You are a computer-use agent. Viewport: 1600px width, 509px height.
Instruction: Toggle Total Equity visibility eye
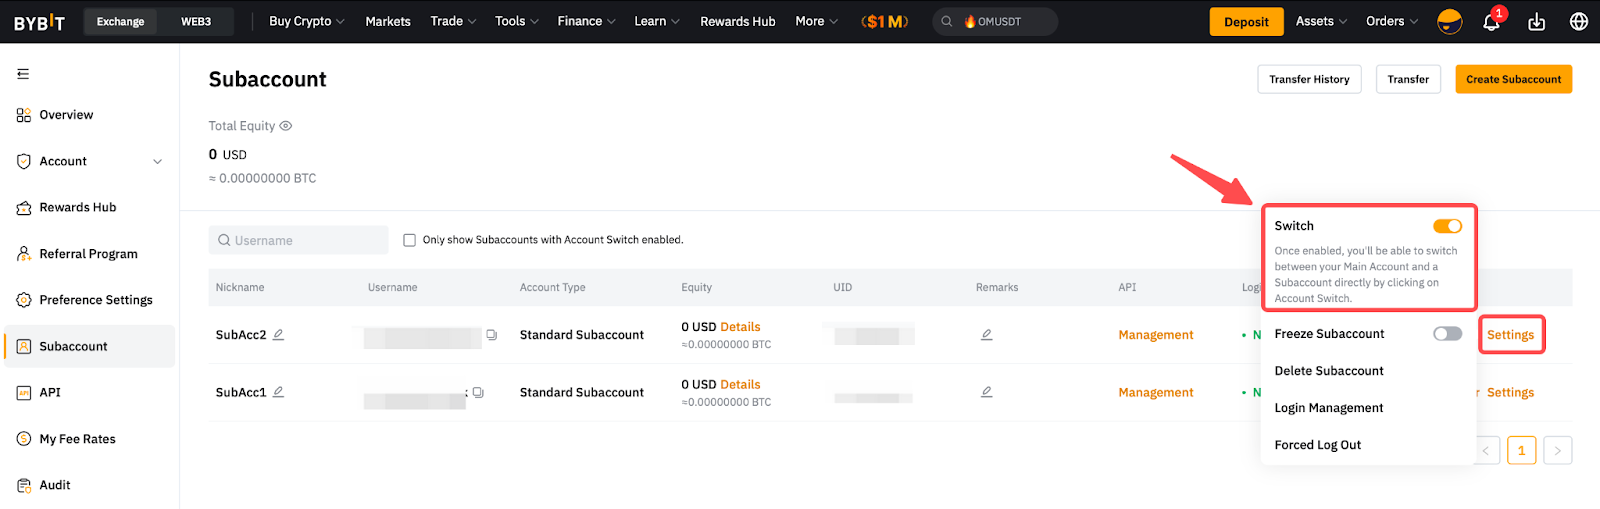click(286, 126)
